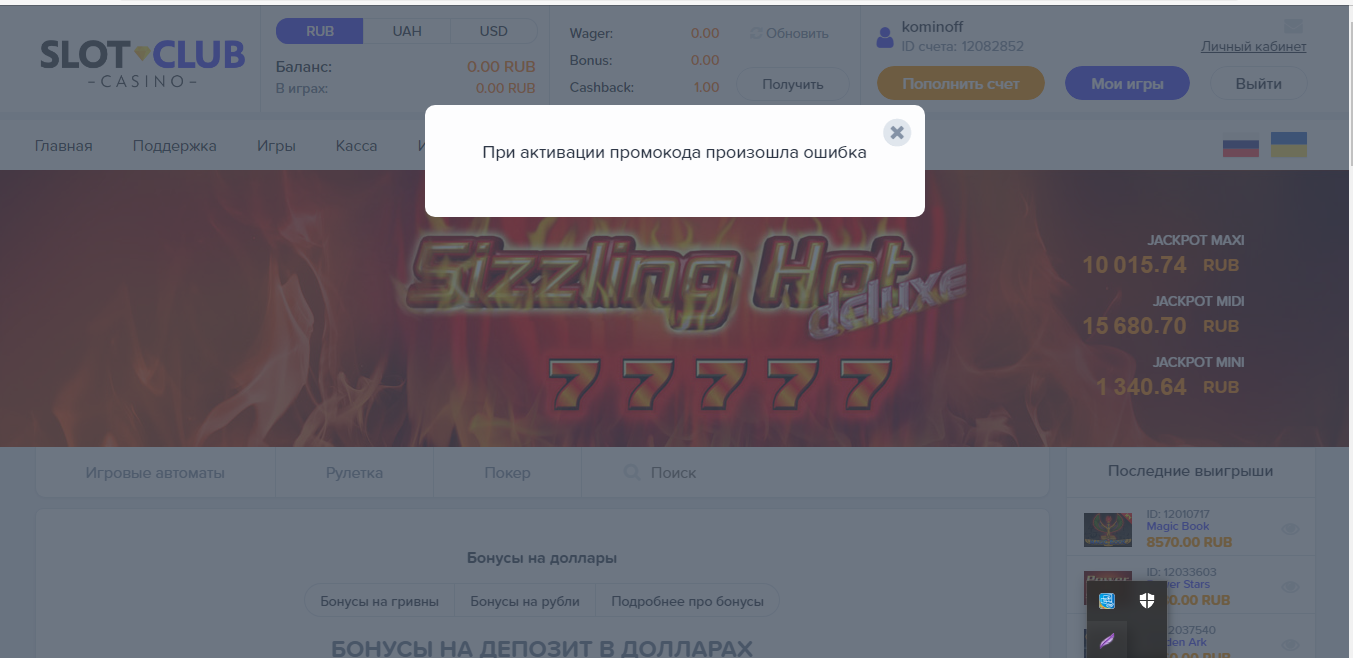Click the search magnifier icon
This screenshot has width=1353, height=658.
coord(631,472)
